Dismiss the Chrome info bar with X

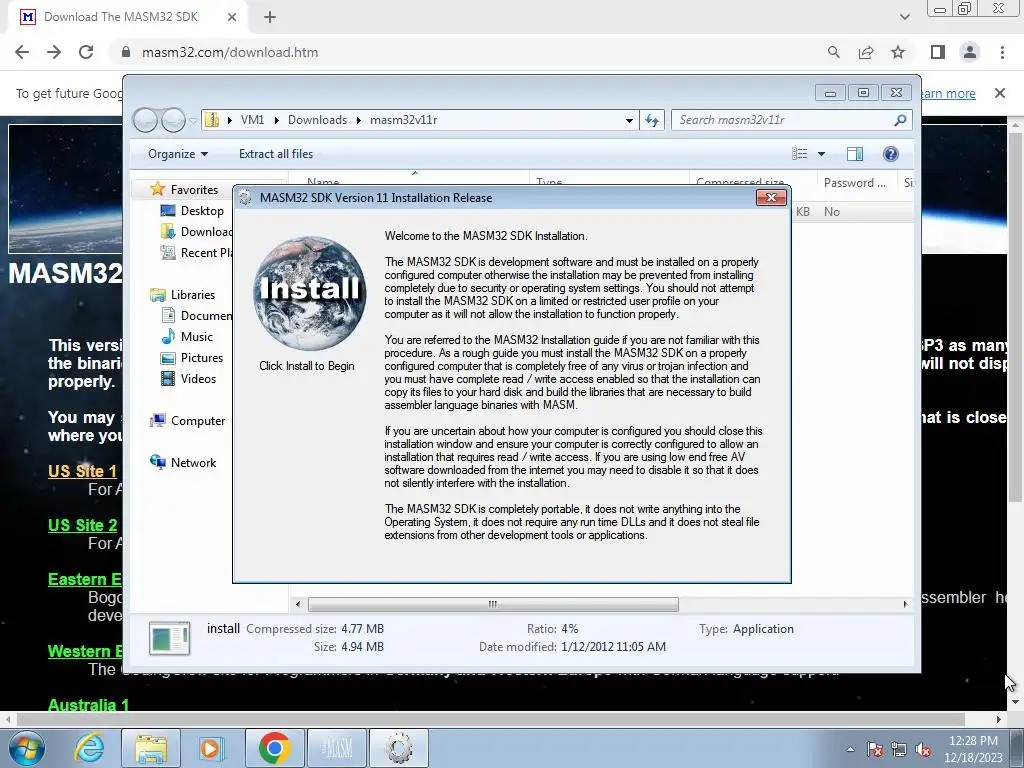[1000, 93]
